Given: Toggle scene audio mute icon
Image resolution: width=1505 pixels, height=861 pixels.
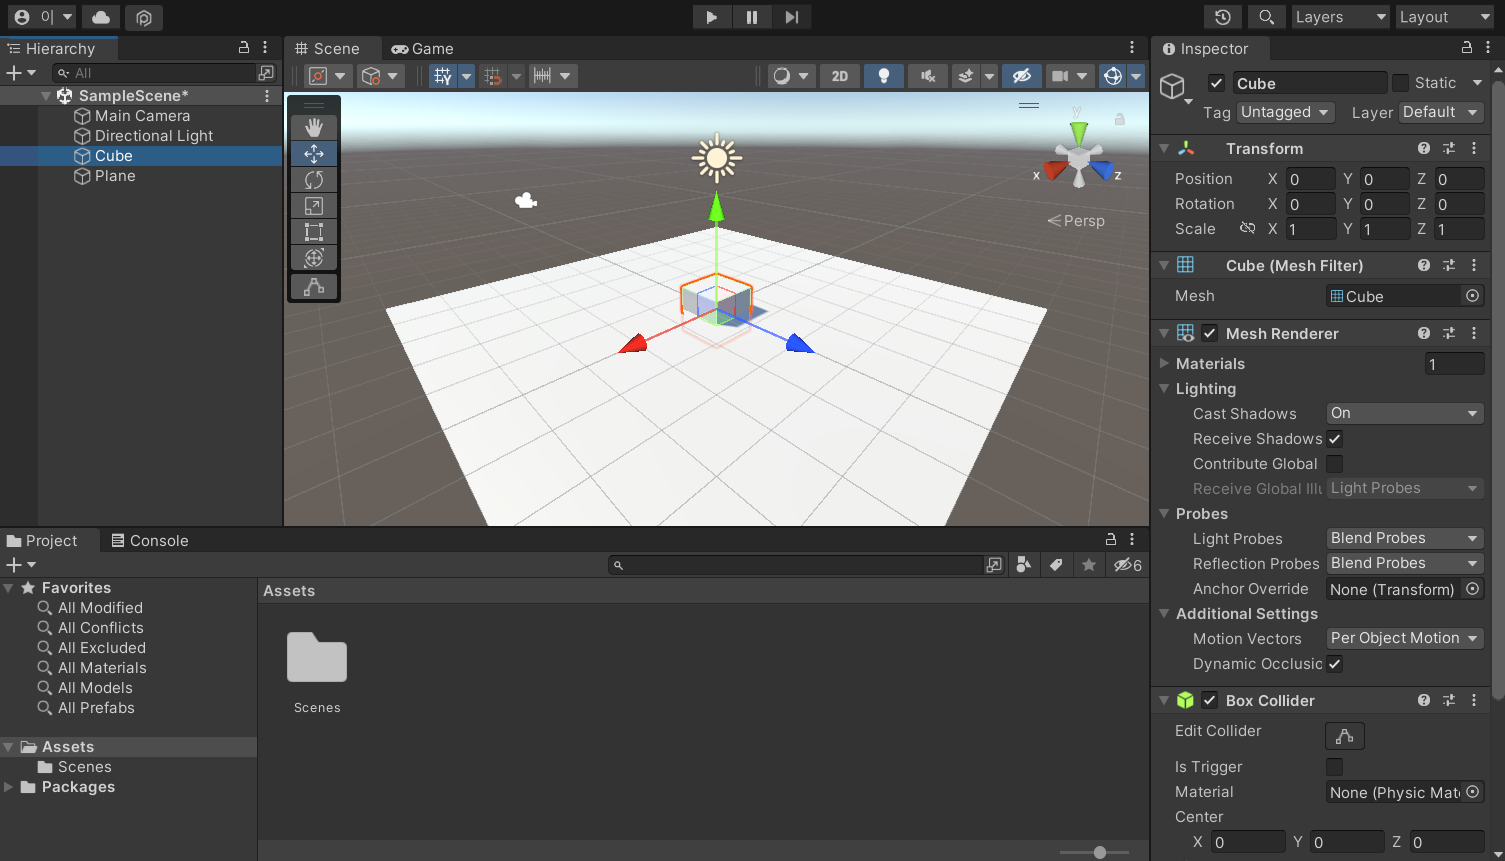Looking at the screenshot, I should (928, 76).
